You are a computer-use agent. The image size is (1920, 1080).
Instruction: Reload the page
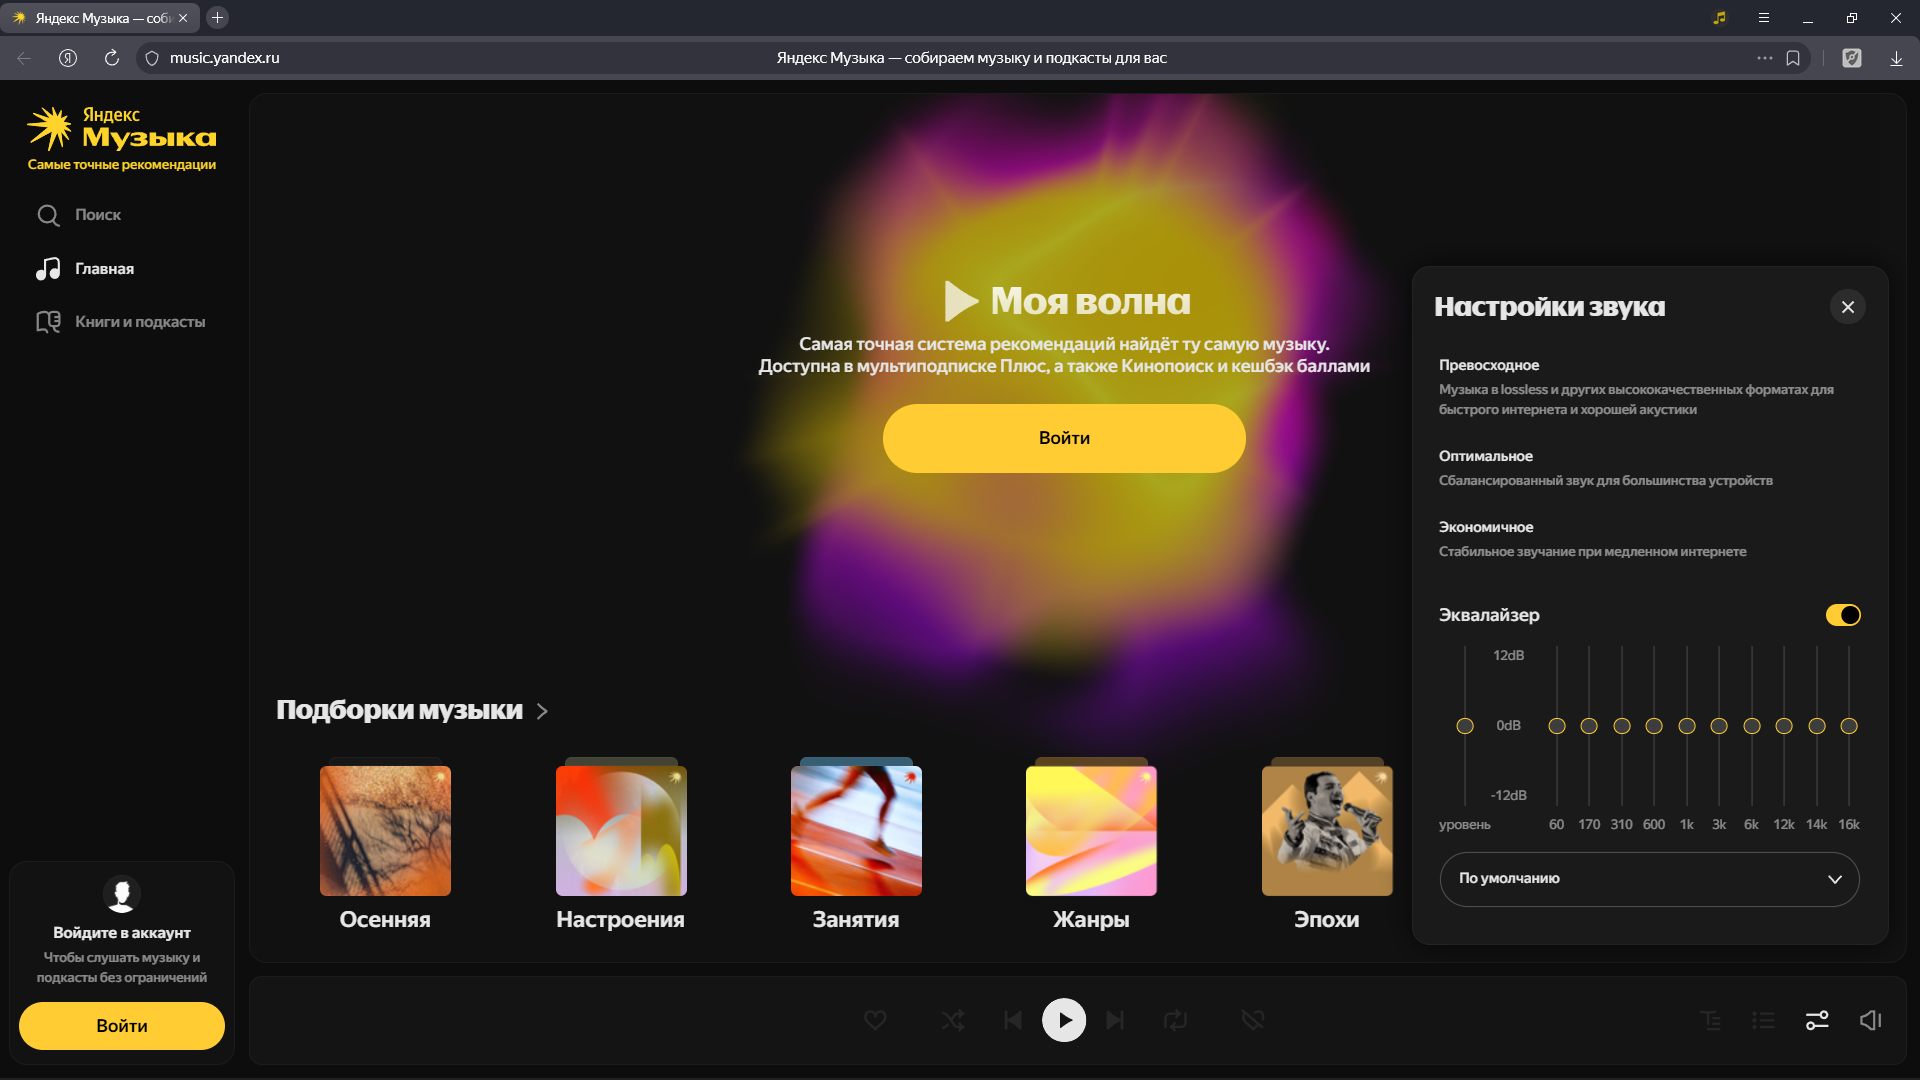(112, 58)
